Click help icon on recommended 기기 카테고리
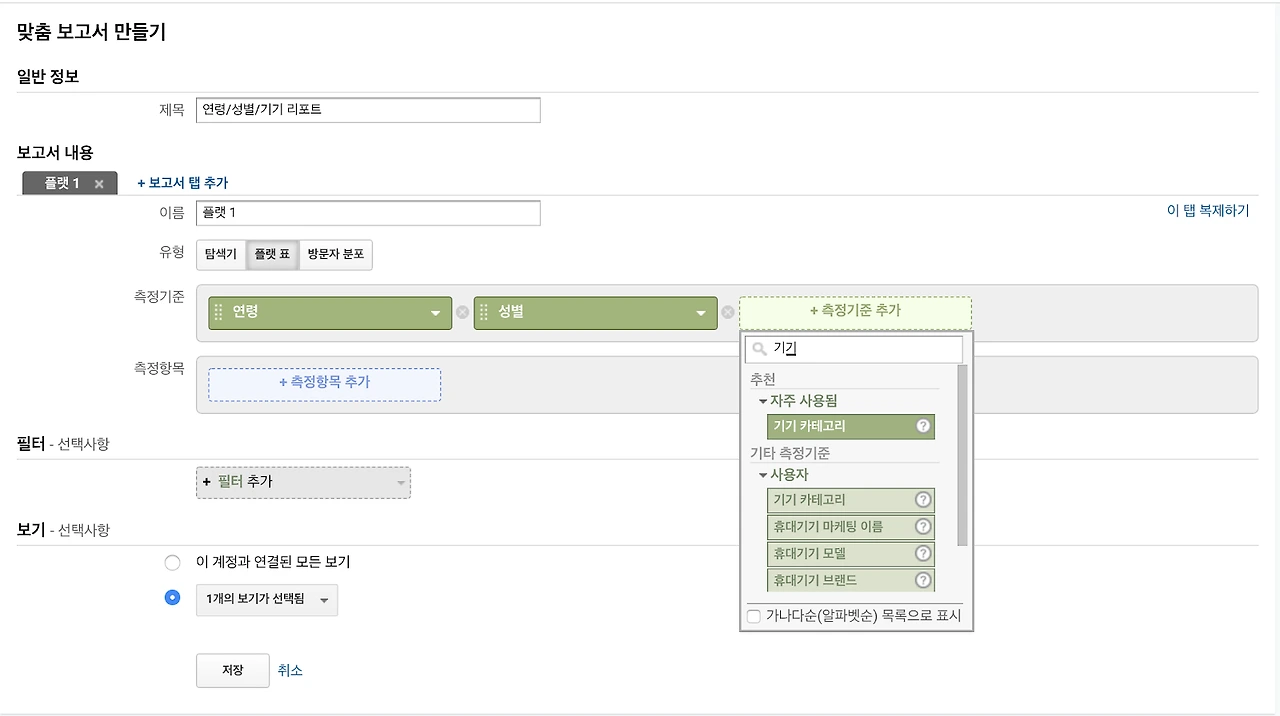This screenshot has width=1280, height=716. (923, 426)
